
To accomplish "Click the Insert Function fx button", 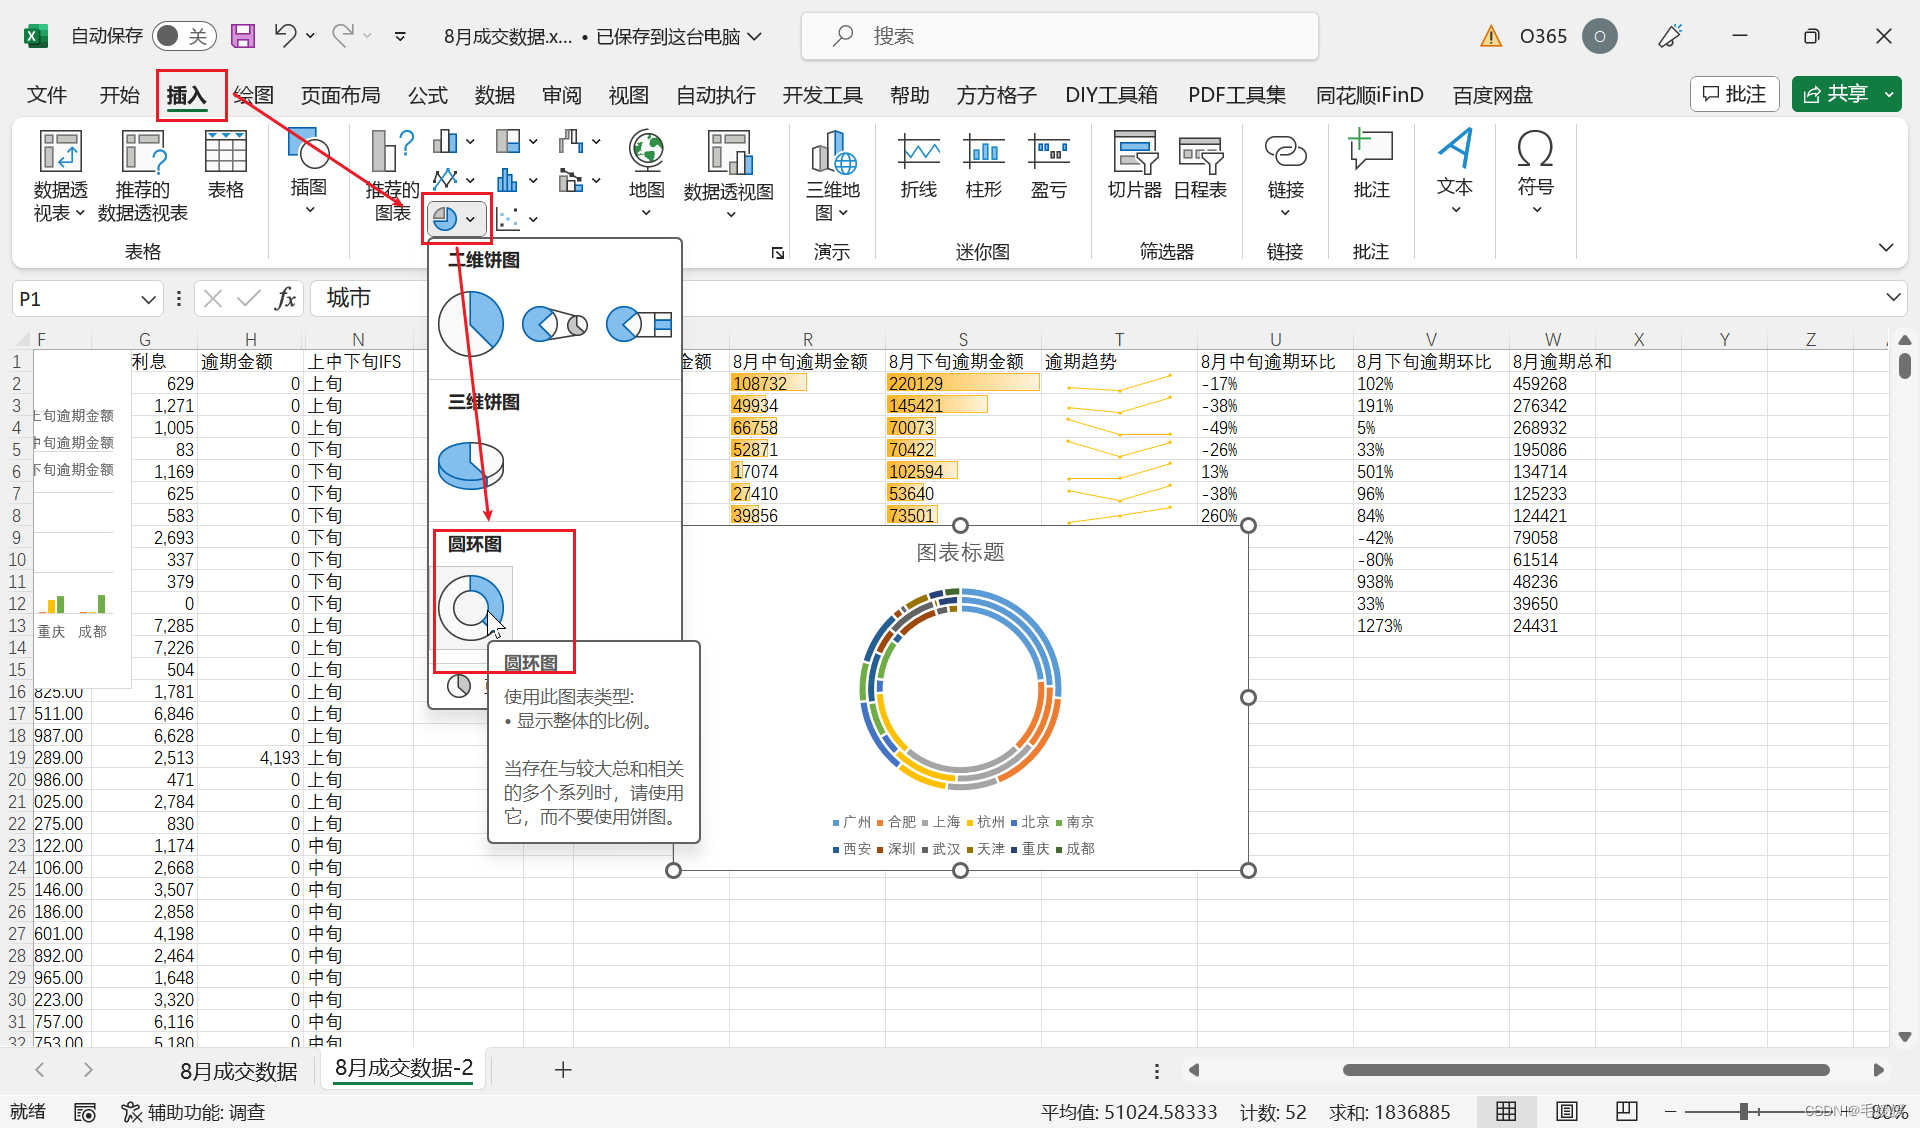I will tap(286, 298).
